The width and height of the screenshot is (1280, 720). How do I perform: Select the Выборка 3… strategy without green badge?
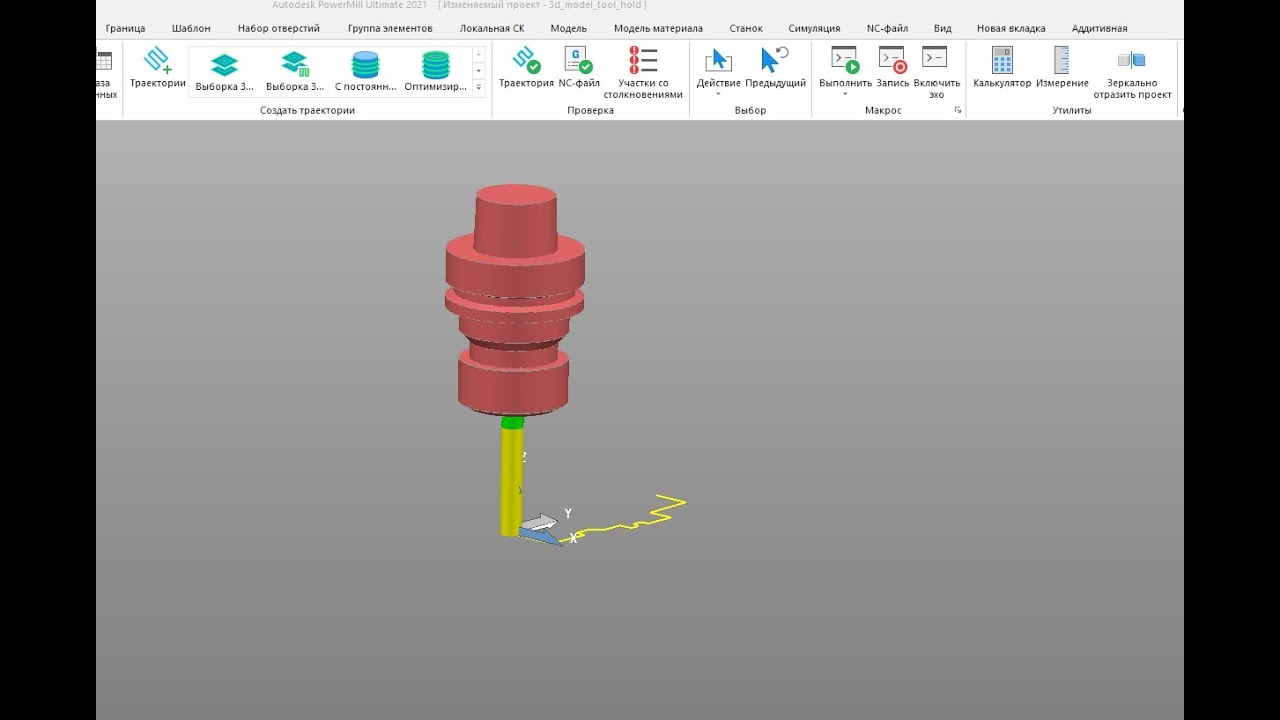pos(224,72)
